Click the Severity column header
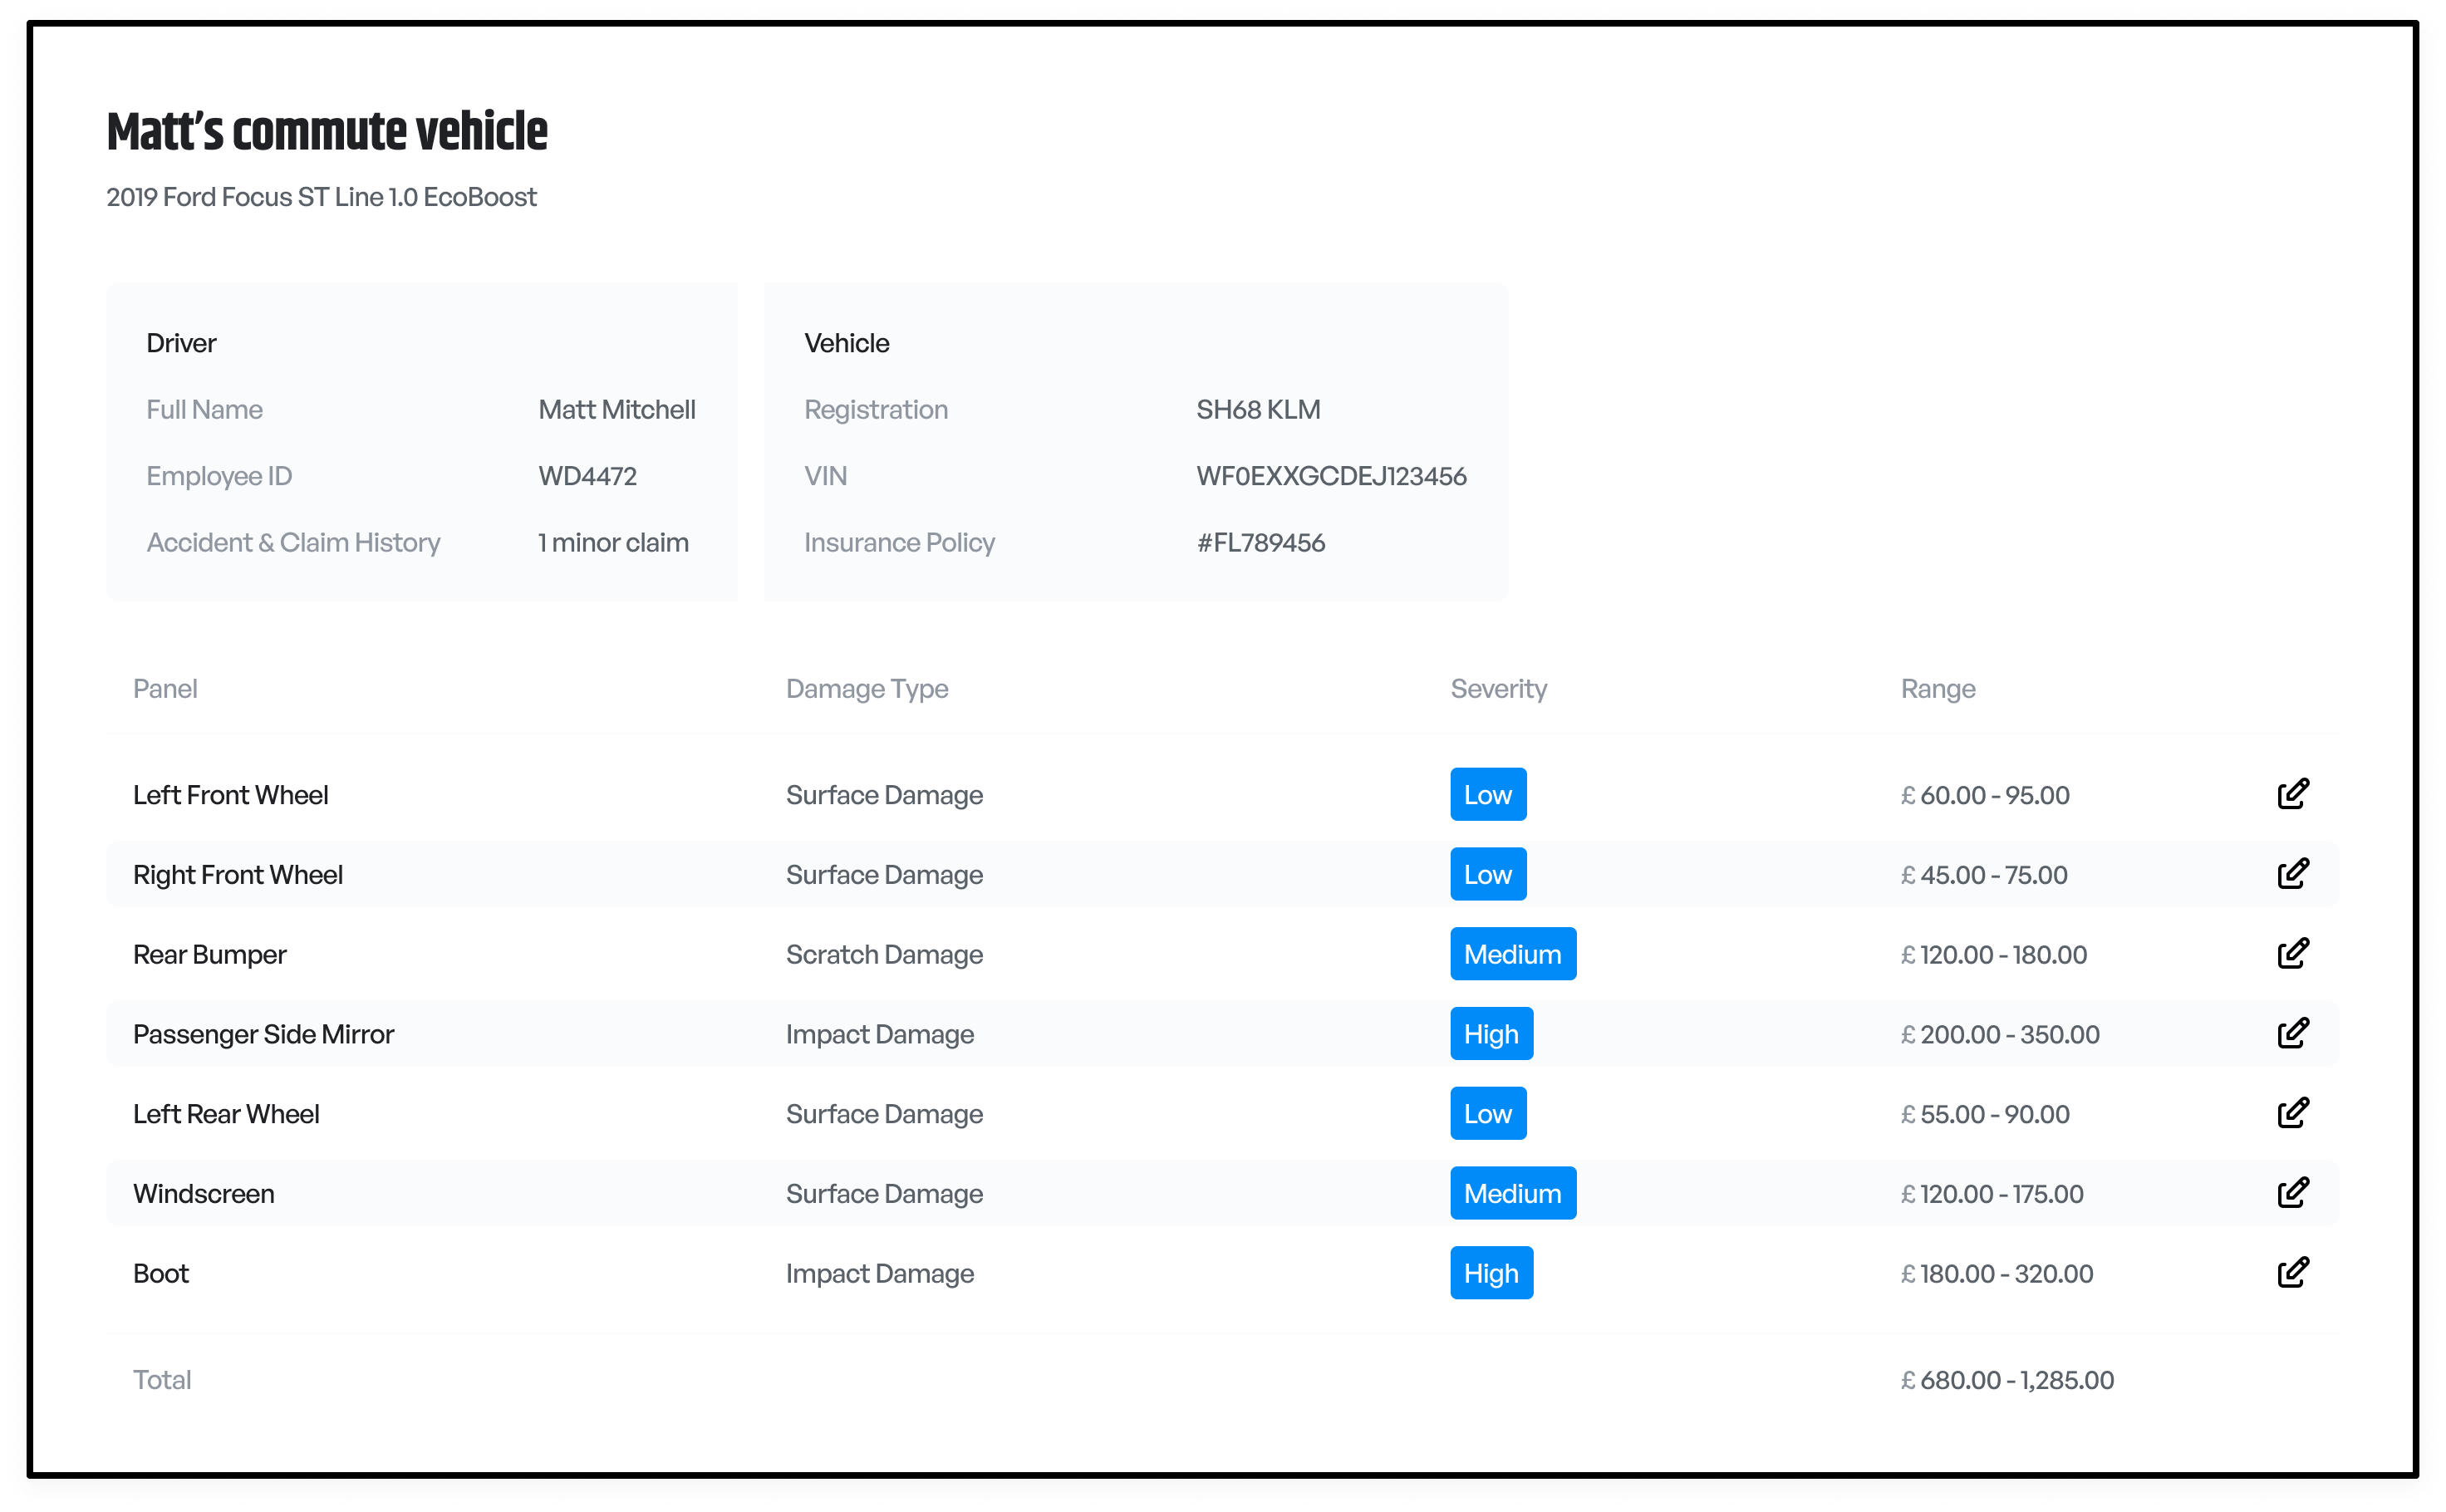2446x1512 pixels. pos(1497,689)
